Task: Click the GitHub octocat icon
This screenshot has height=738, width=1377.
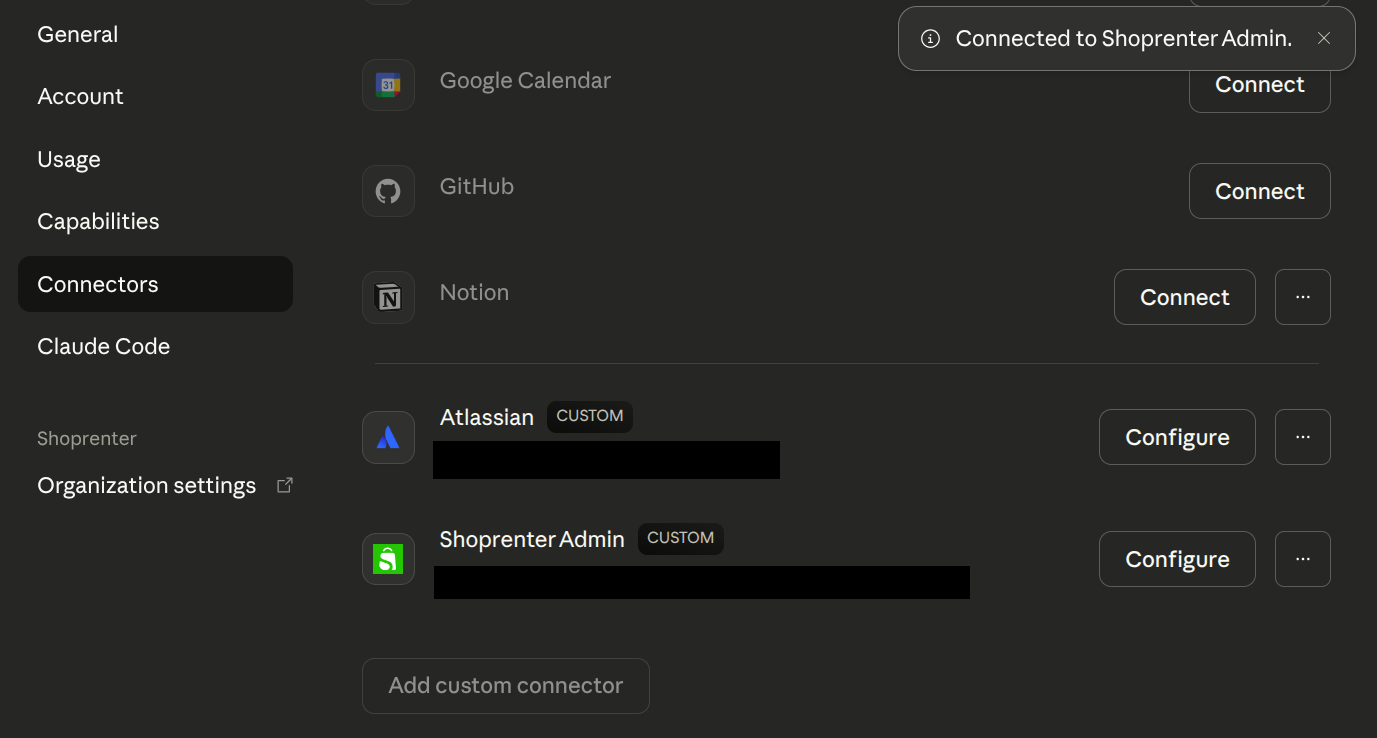Action: coord(388,191)
